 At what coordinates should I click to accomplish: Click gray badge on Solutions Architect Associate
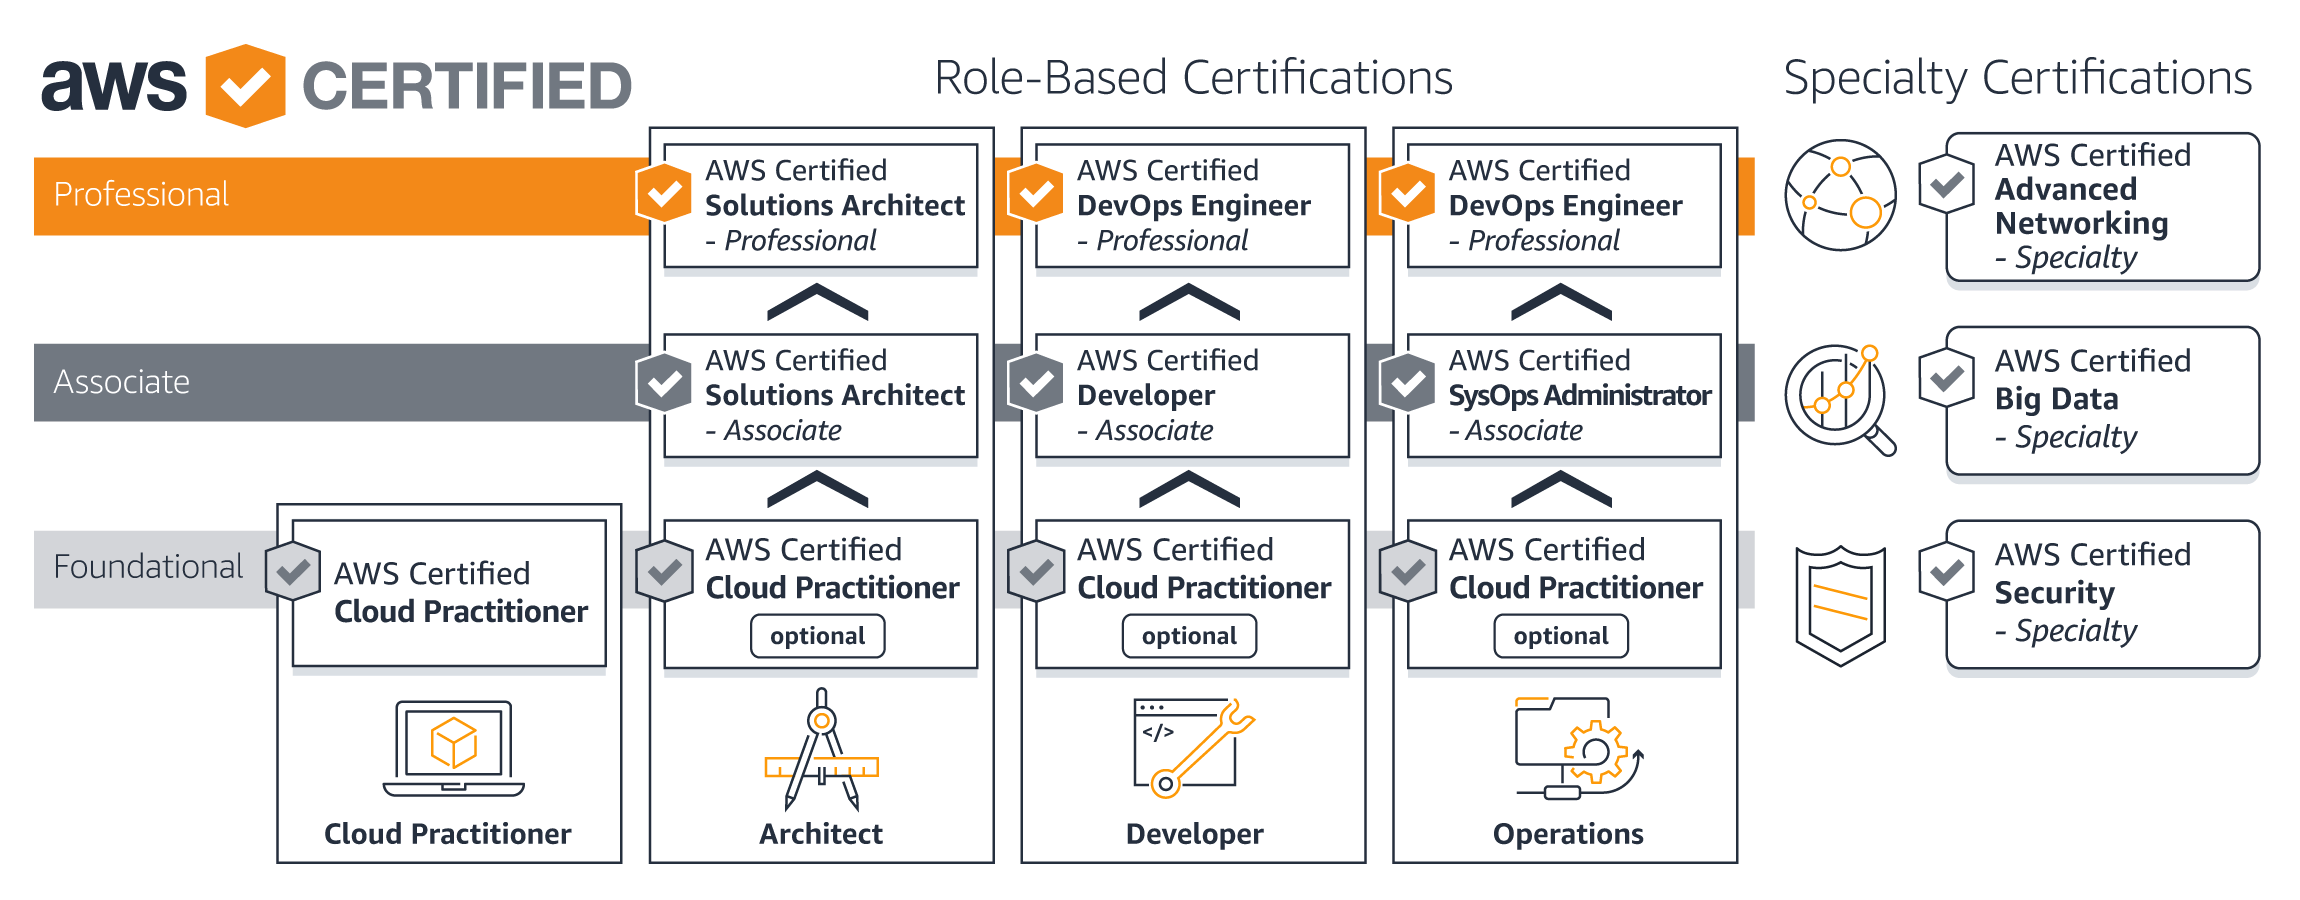tap(664, 383)
